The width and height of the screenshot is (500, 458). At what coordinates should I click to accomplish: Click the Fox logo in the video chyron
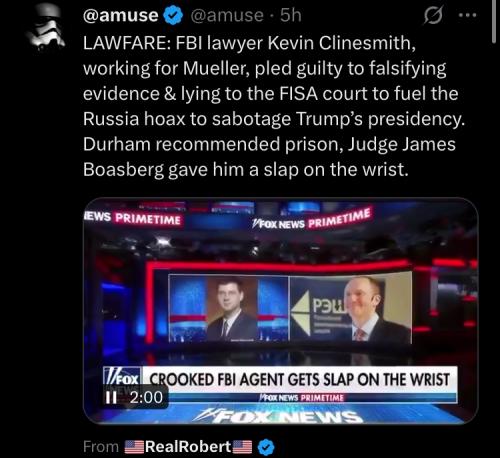(x=123, y=379)
